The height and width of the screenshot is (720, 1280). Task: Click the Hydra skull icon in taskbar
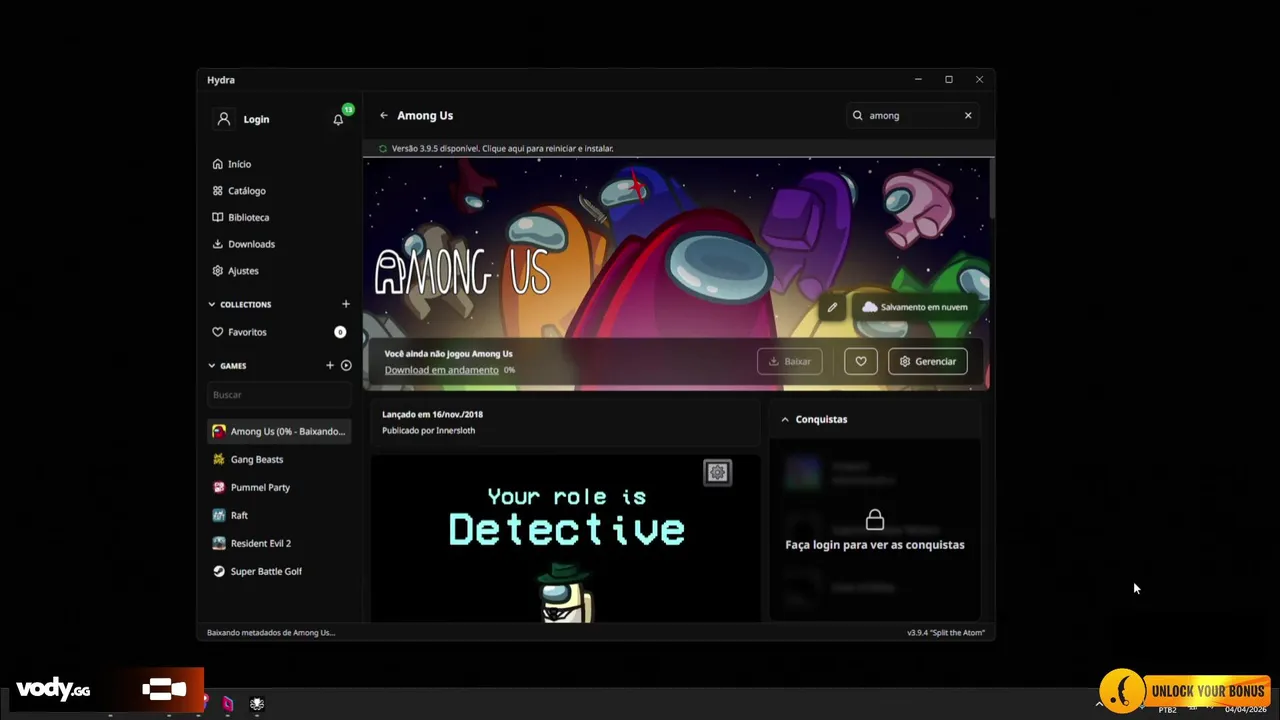click(257, 704)
